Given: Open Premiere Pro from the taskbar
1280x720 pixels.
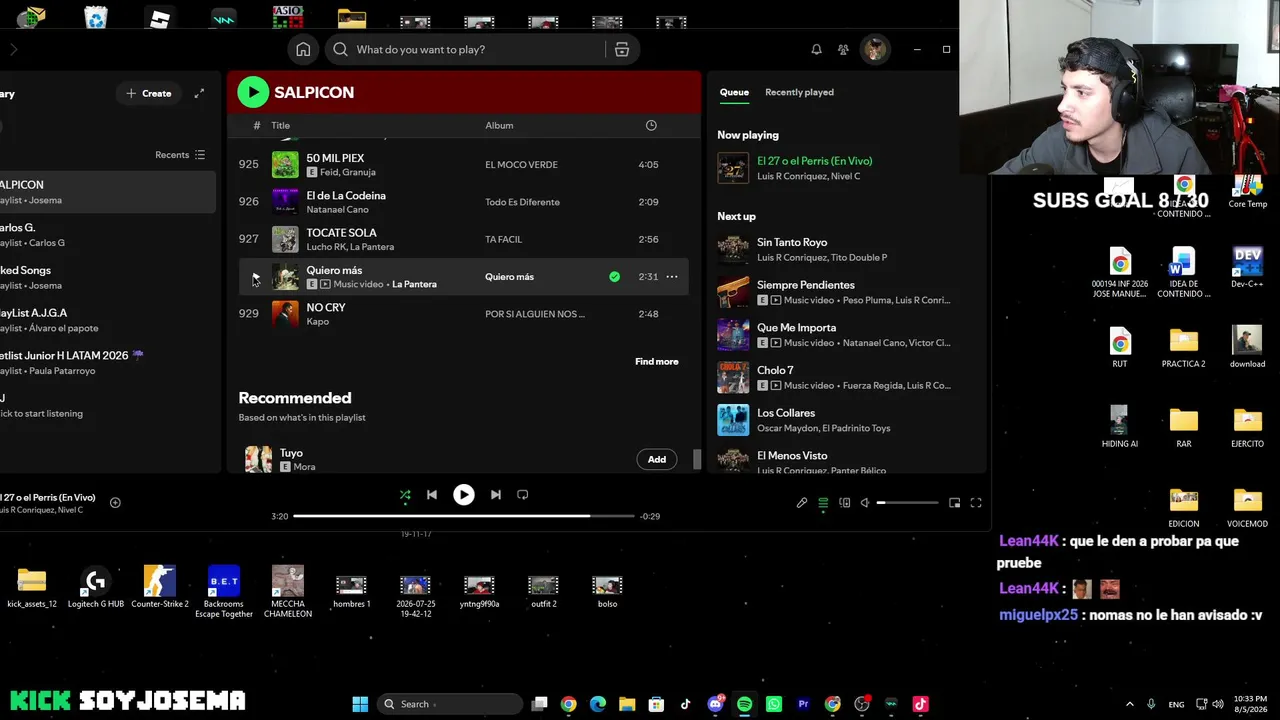Looking at the screenshot, I should [x=803, y=704].
